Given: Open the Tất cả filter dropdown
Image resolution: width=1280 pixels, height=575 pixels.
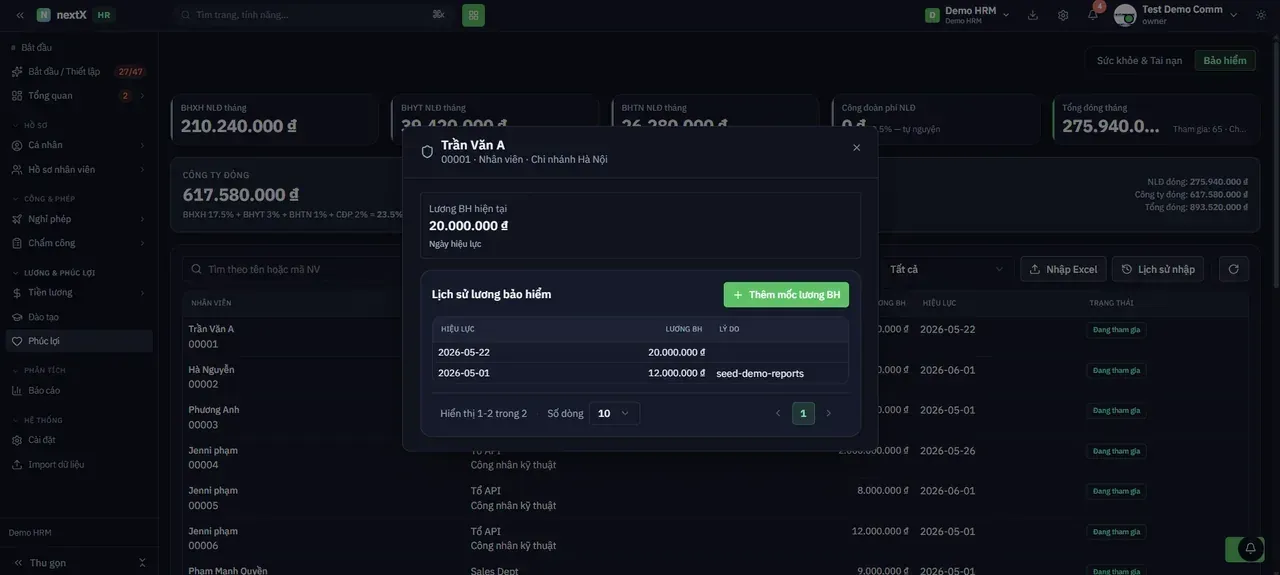Looking at the screenshot, I should point(947,269).
